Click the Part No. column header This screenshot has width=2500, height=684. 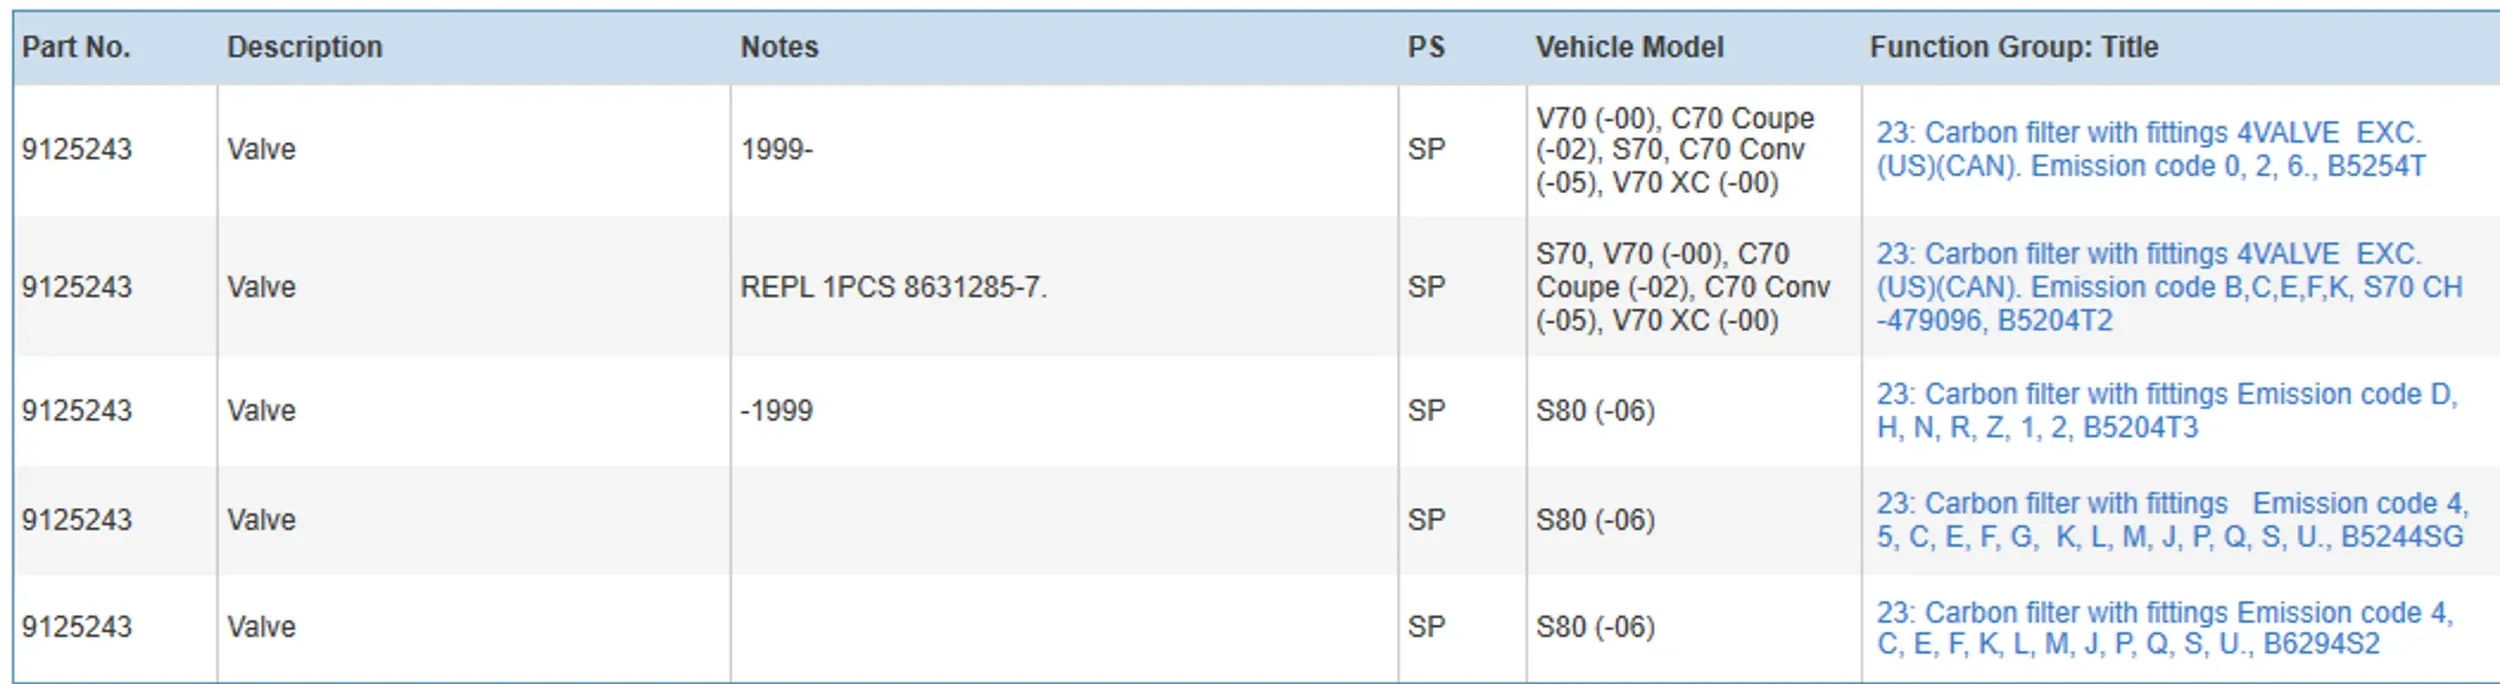(x=76, y=47)
